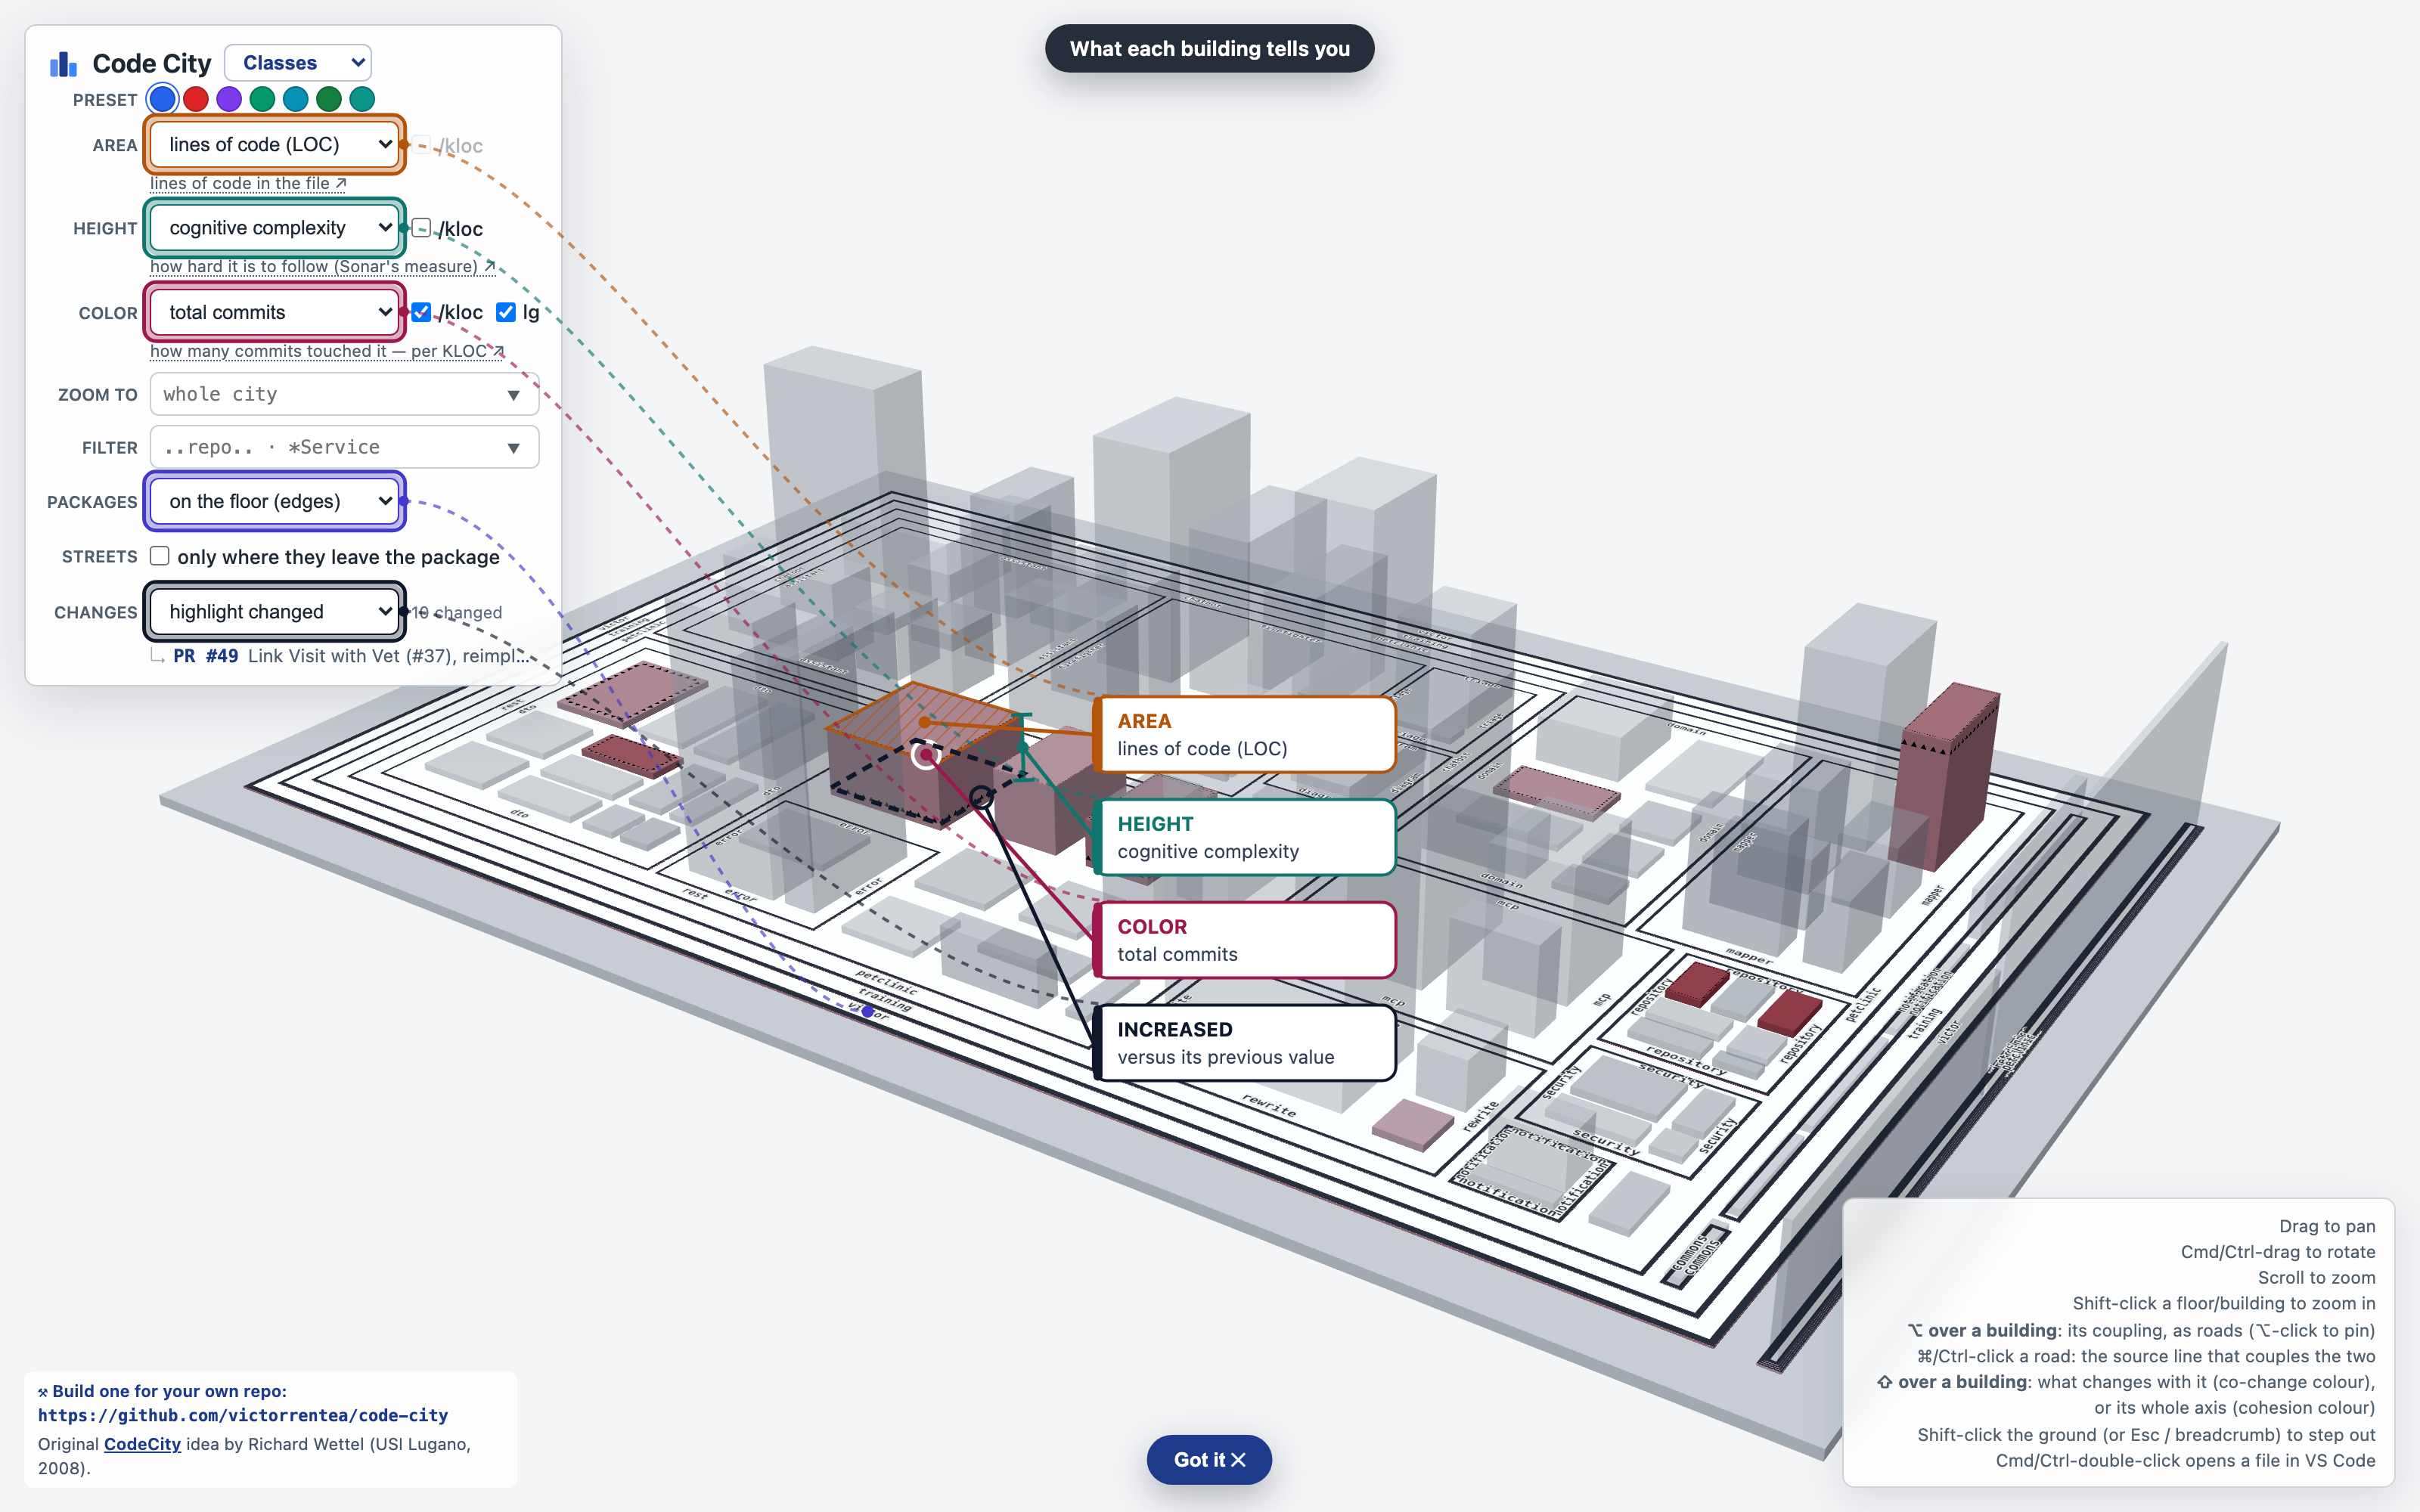The height and width of the screenshot is (1512, 2420).
Task: Click the INCREASED versus previous value callout
Action: pos(1244,1043)
